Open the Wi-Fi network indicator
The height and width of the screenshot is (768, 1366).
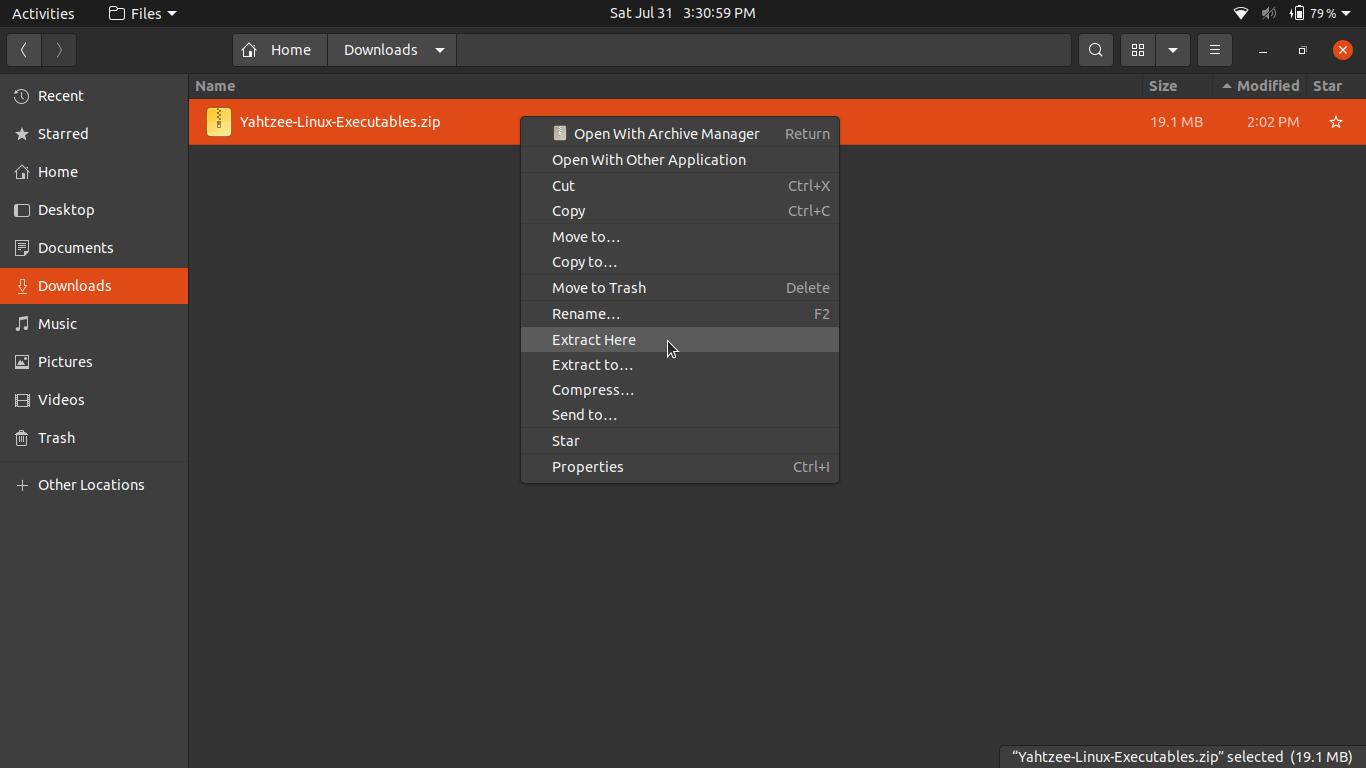coord(1241,13)
